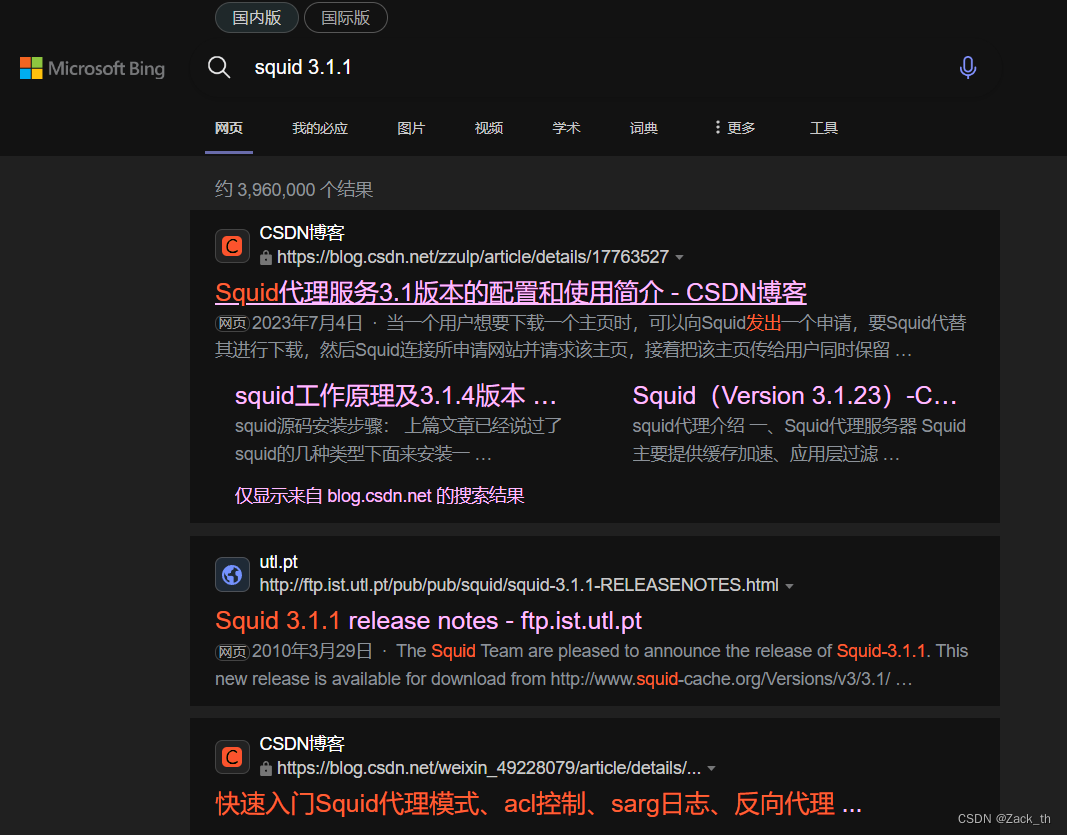The image size is (1067, 835).
Task: Click the three-dot icon next to 更多
Action: (717, 127)
